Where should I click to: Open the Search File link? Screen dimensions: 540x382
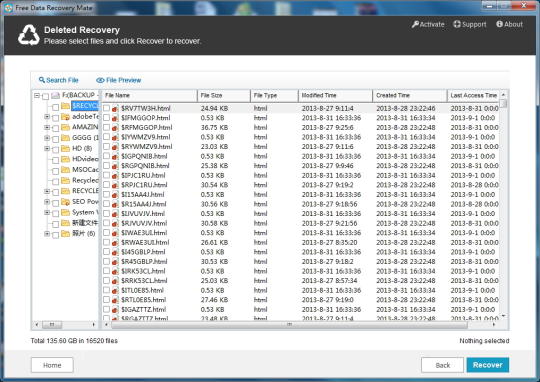(x=59, y=80)
